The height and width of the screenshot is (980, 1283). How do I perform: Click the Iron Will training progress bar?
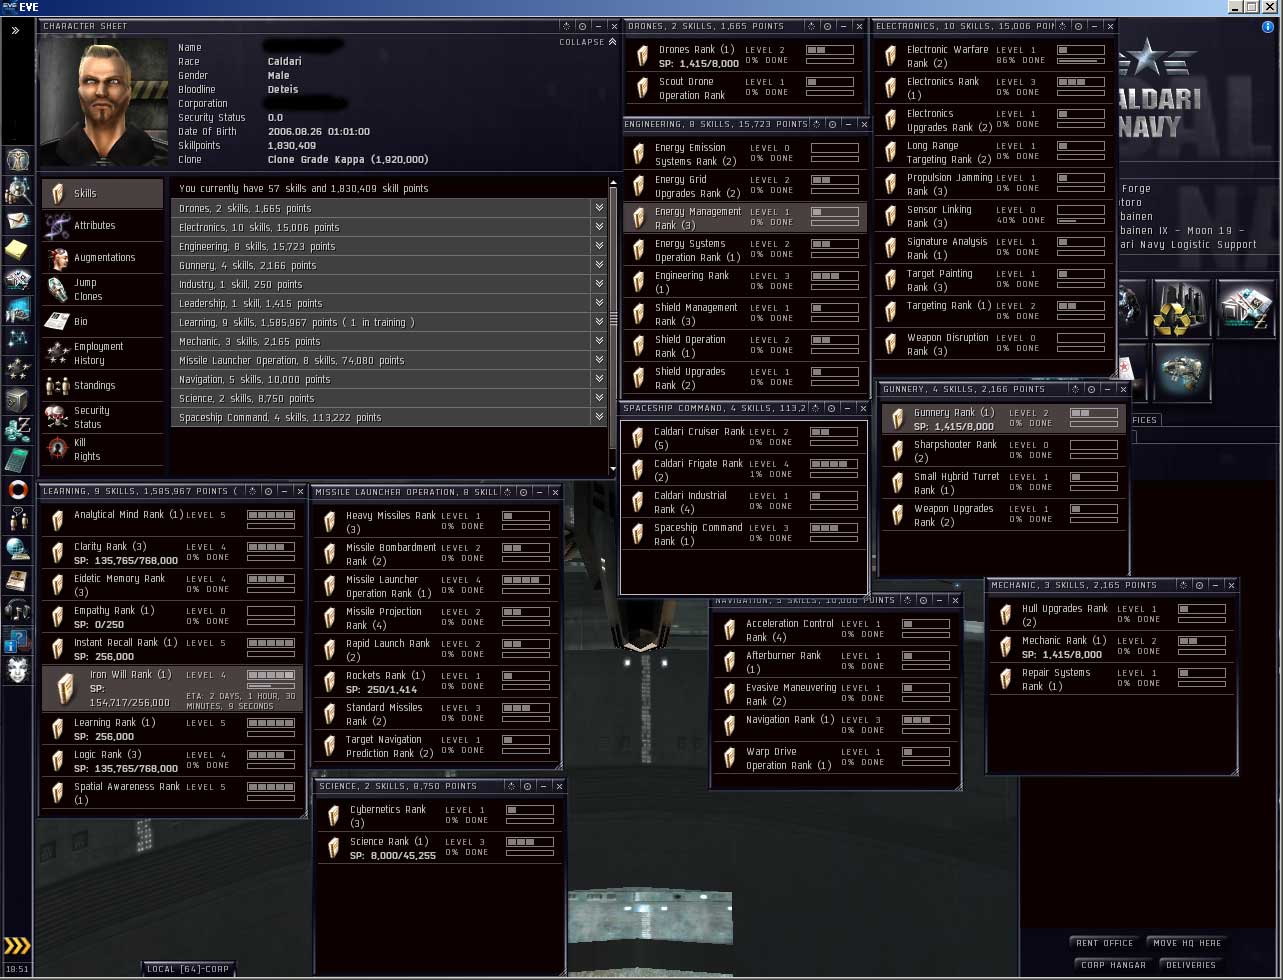pyautogui.click(x=271, y=686)
